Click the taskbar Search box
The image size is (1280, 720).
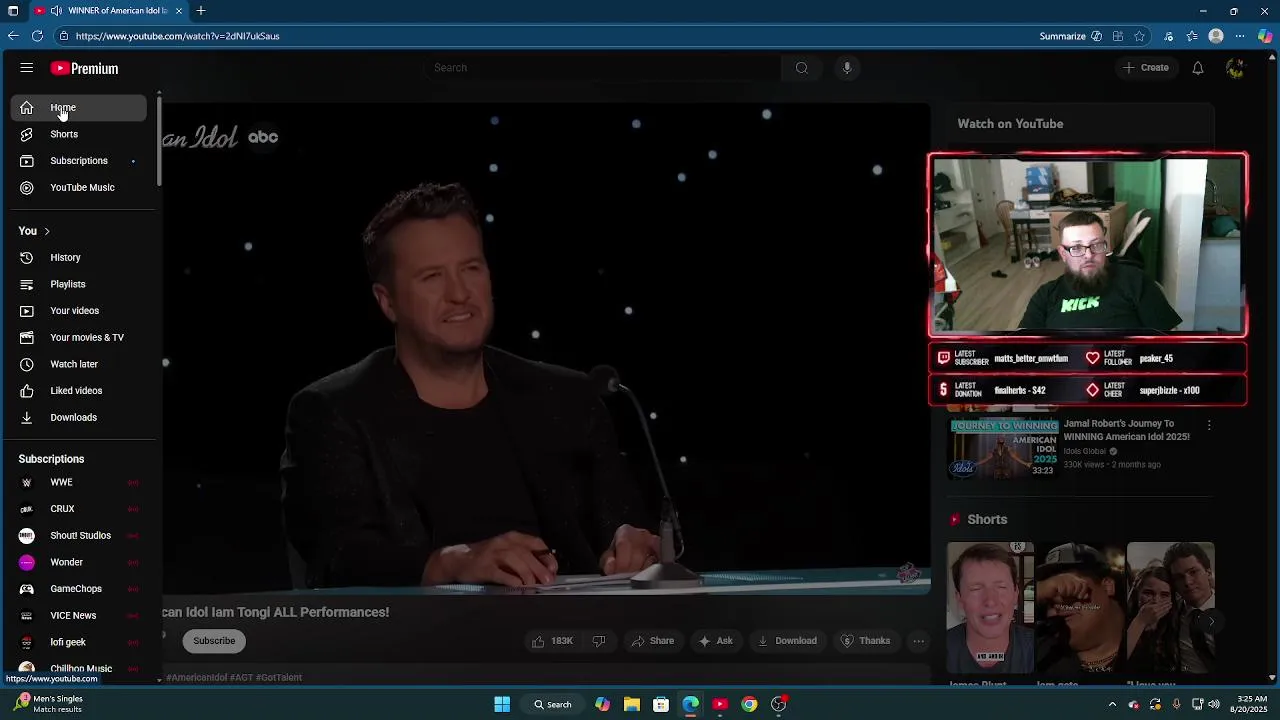[x=553, y=704]
